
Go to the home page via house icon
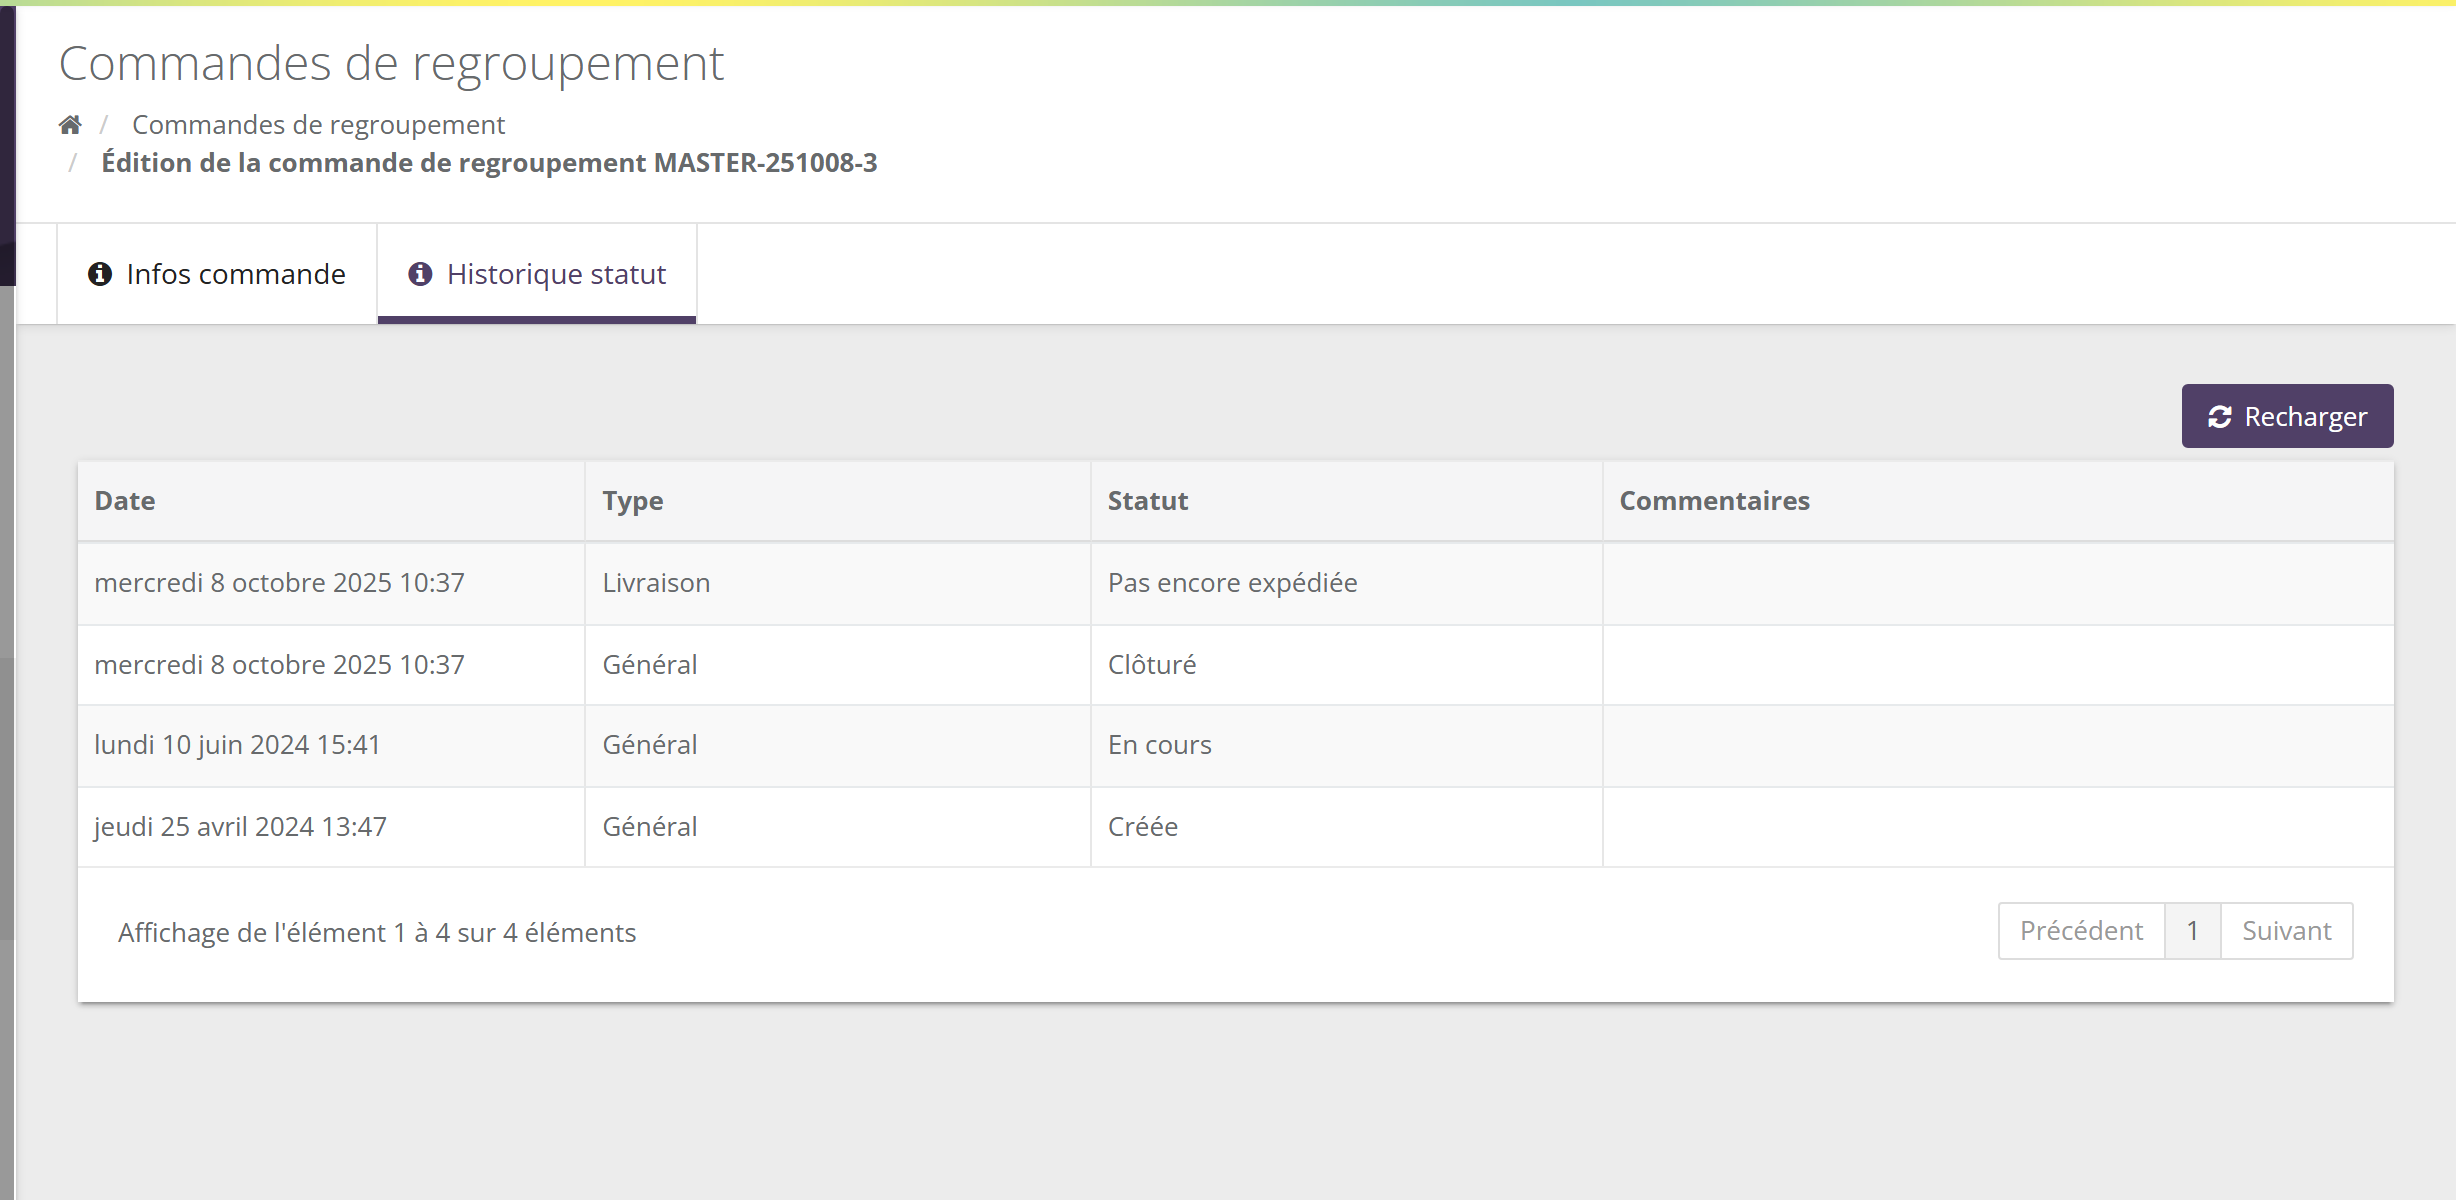70,125
